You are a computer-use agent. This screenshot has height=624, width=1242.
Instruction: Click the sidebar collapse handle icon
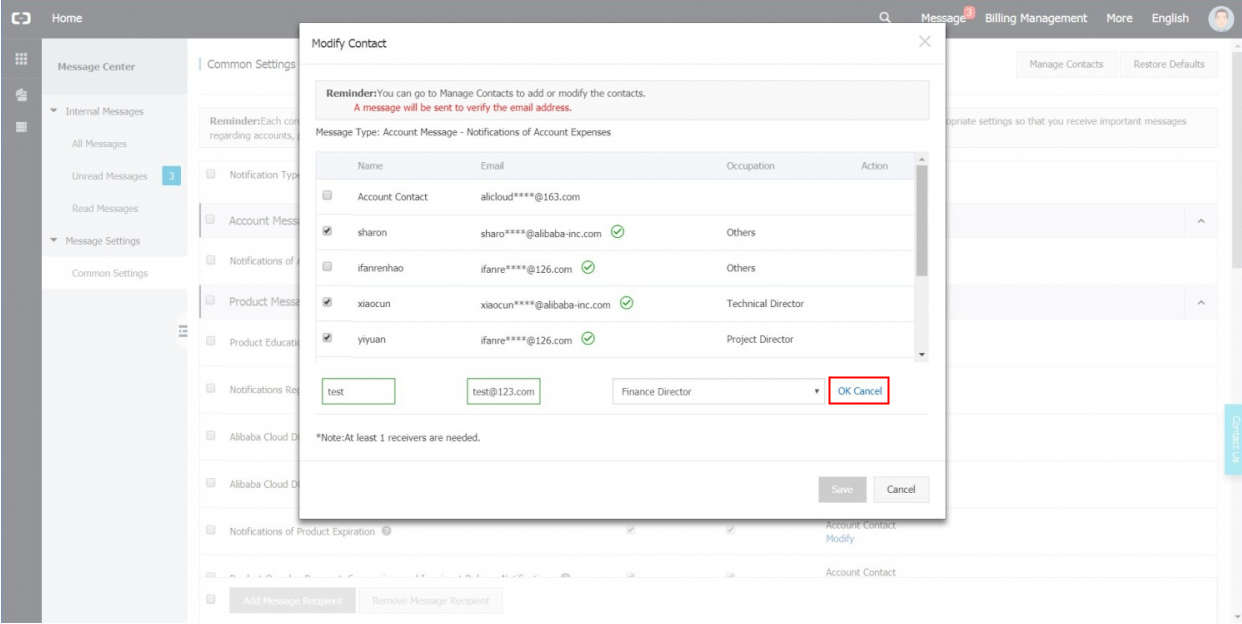click(183, 331)
